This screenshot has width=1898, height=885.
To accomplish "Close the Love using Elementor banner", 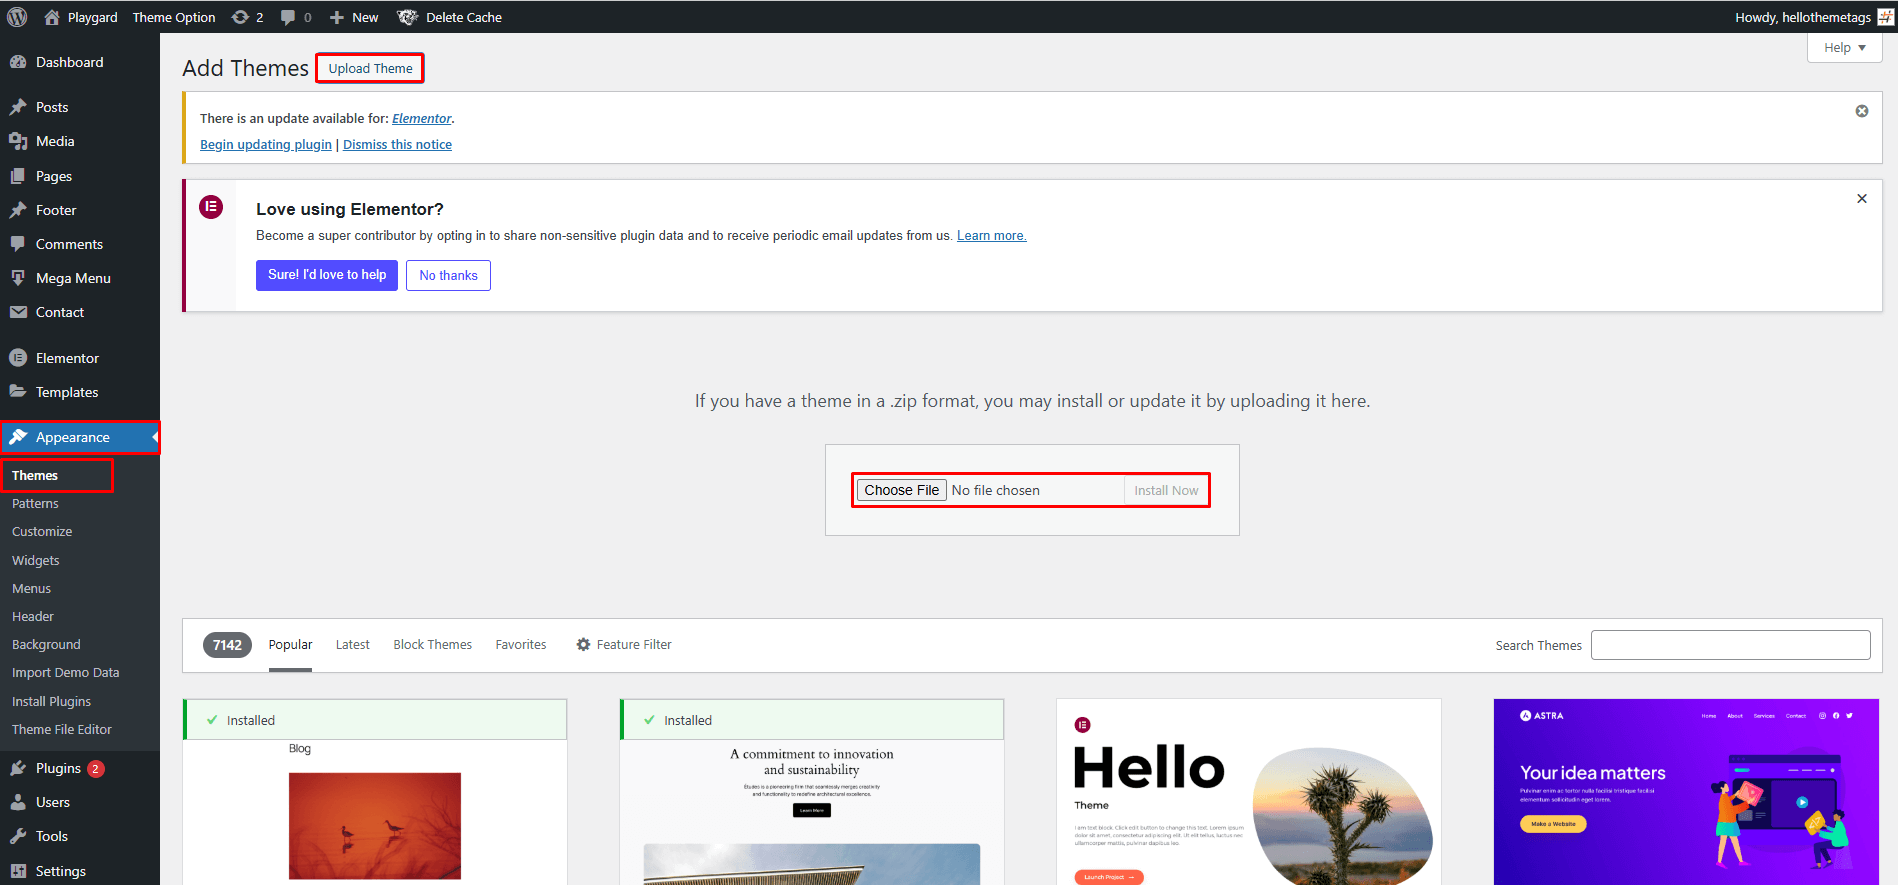I will pos(1862,199).
